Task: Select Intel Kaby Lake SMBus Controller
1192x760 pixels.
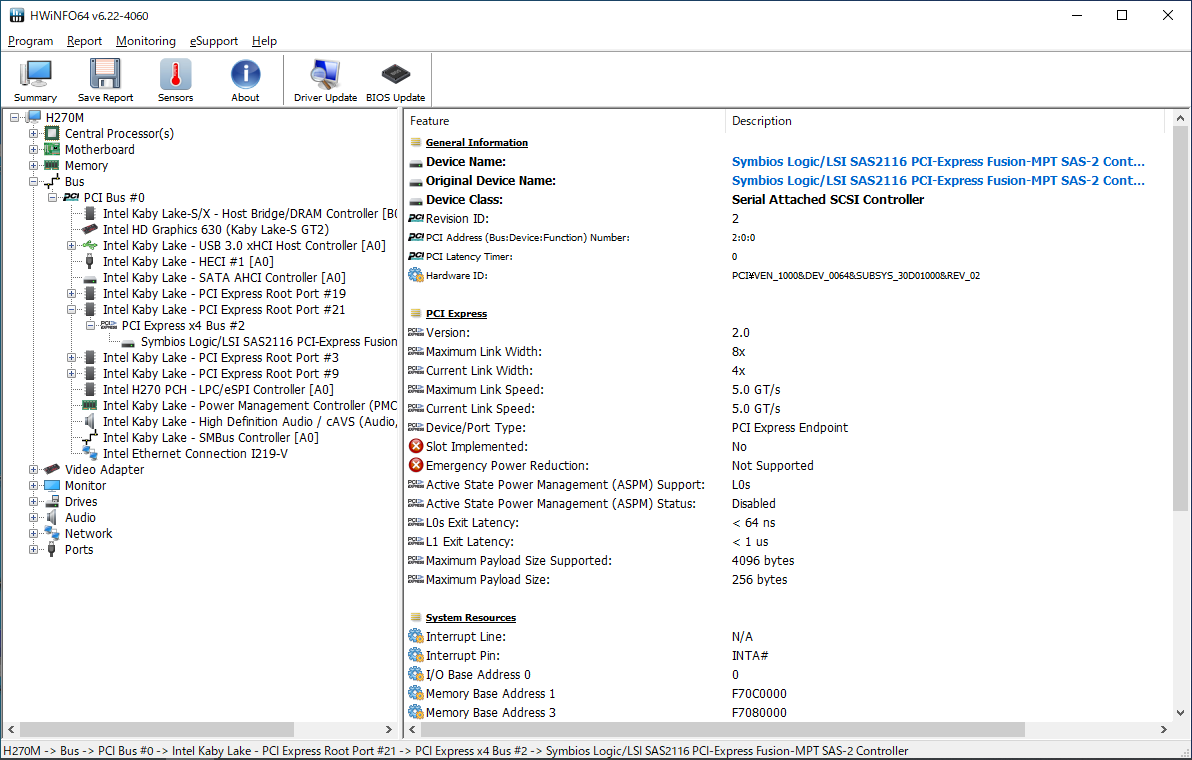Action: 211,437
